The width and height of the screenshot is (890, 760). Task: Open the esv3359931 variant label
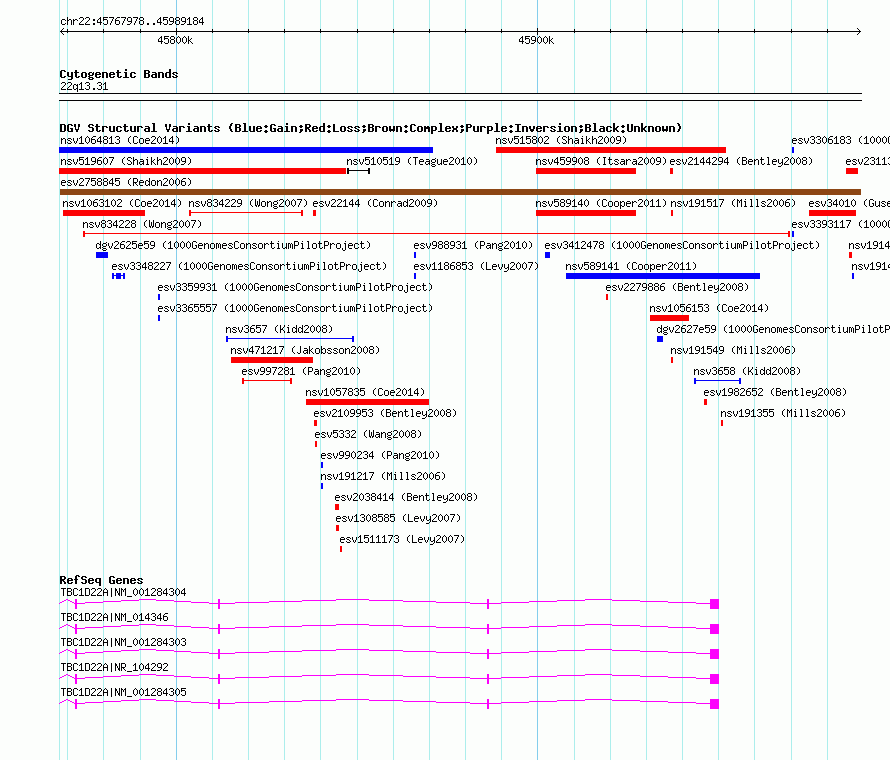click(x=295, y=287)
